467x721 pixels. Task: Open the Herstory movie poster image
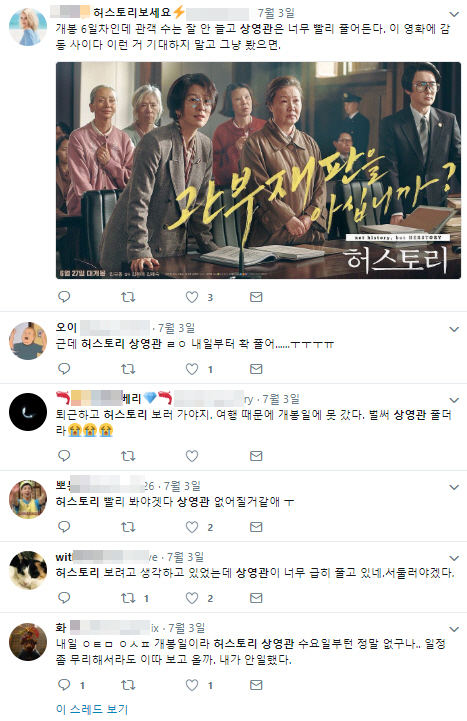pos(258,170)
